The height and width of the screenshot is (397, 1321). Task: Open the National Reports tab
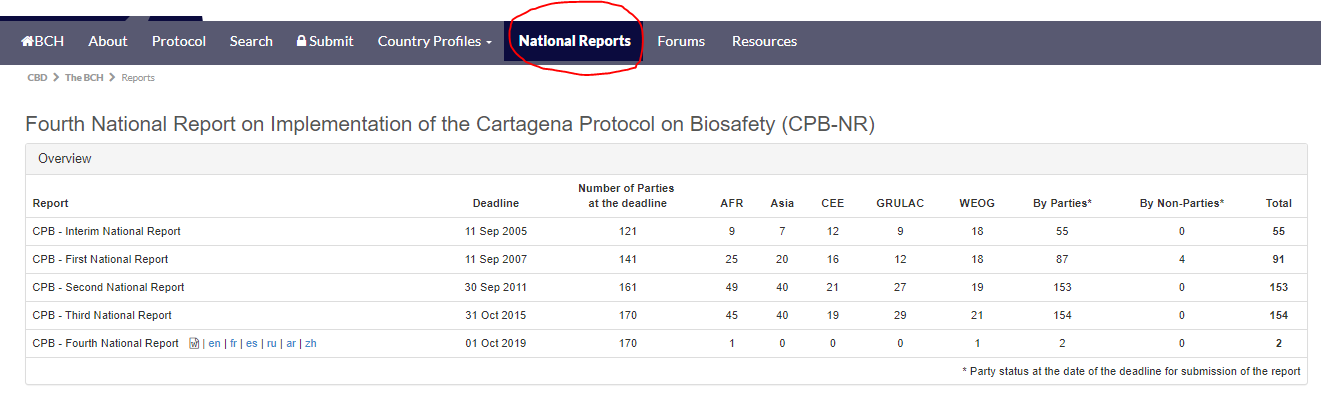(575, 41)
